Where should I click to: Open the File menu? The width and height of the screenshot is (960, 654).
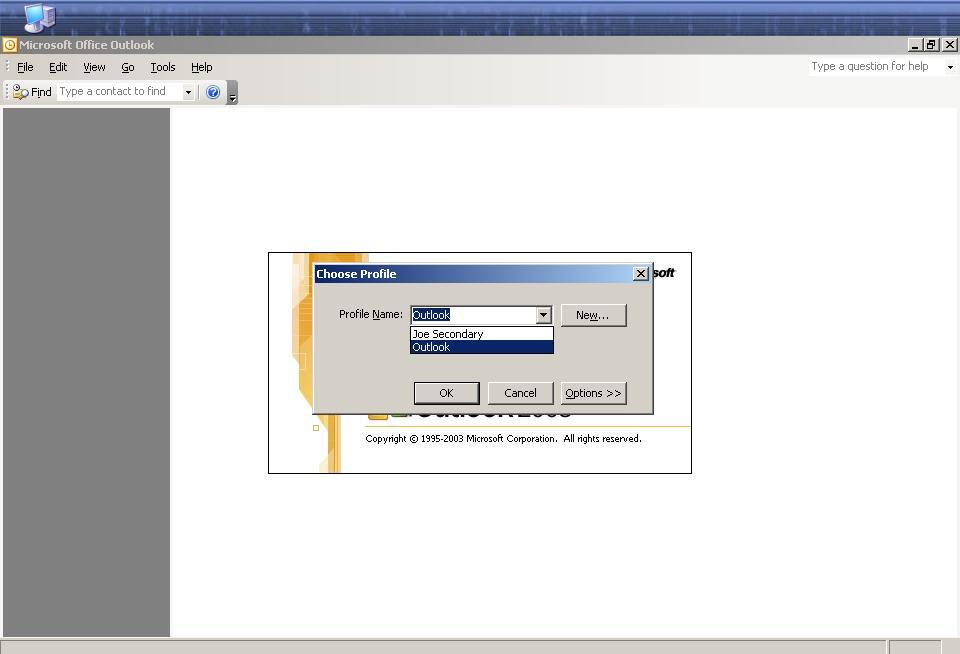[25, 67]
